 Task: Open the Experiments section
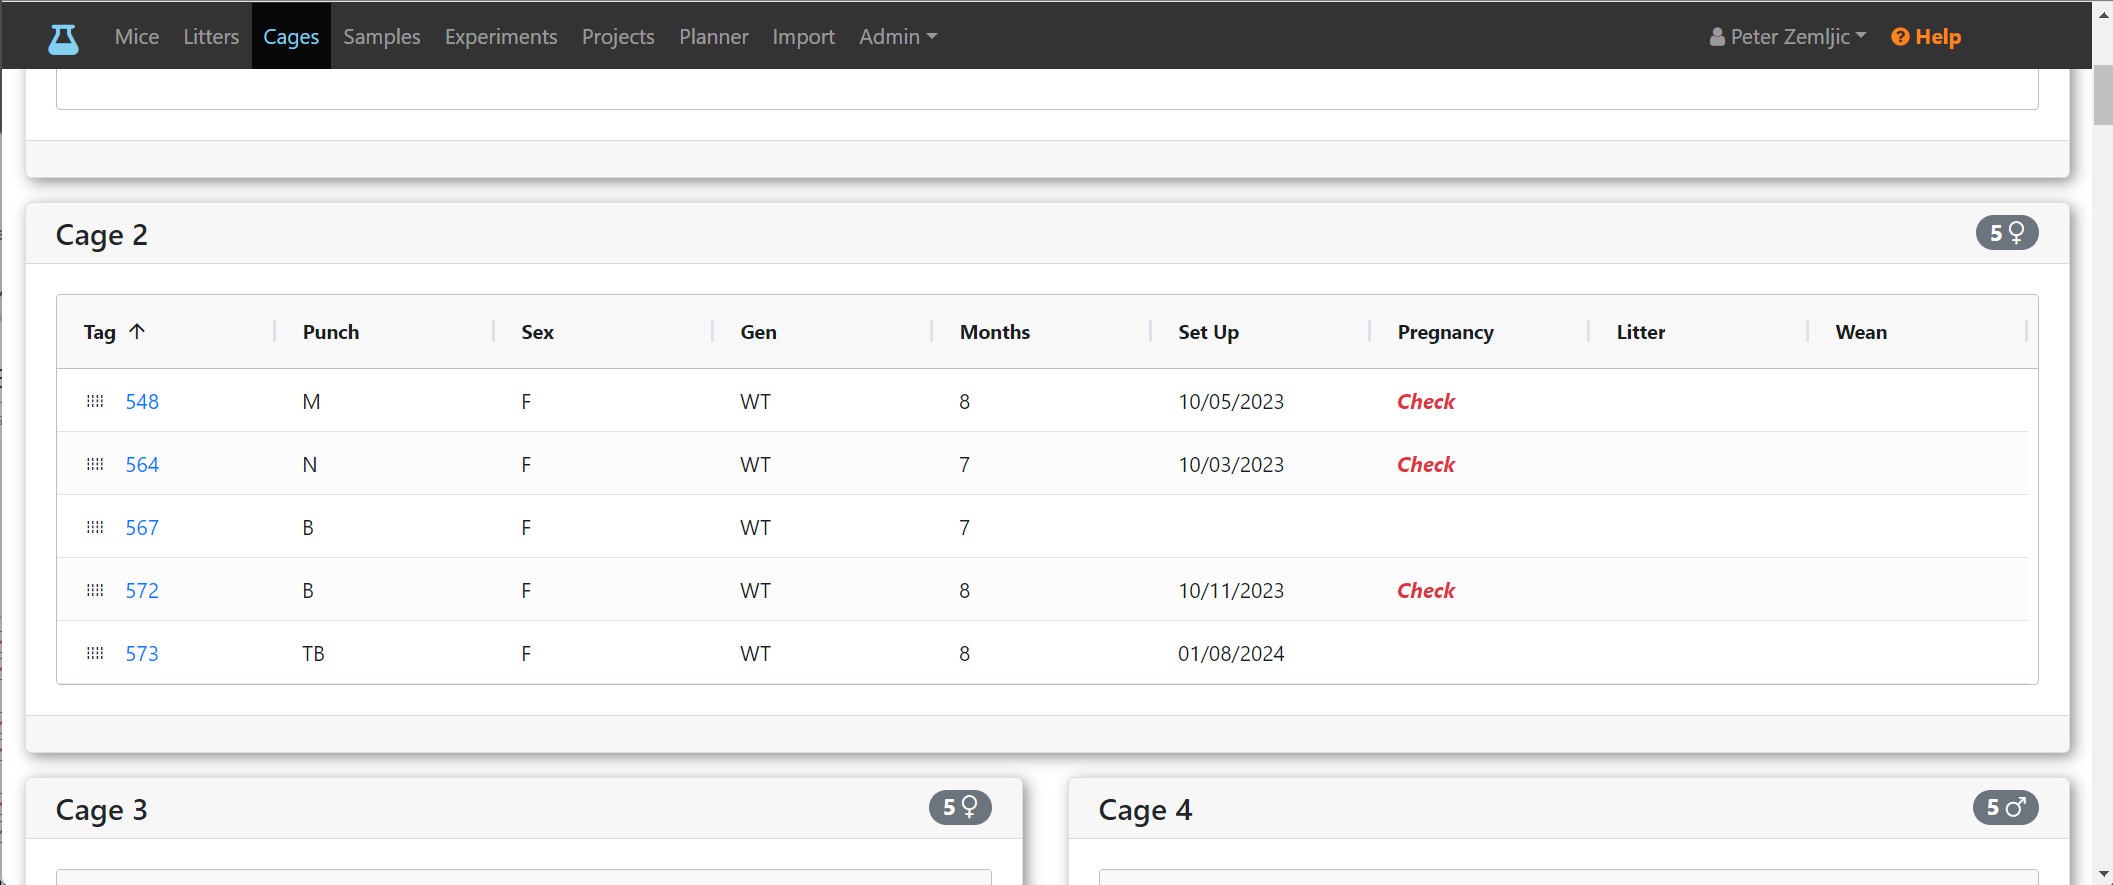tap(501, 37)
